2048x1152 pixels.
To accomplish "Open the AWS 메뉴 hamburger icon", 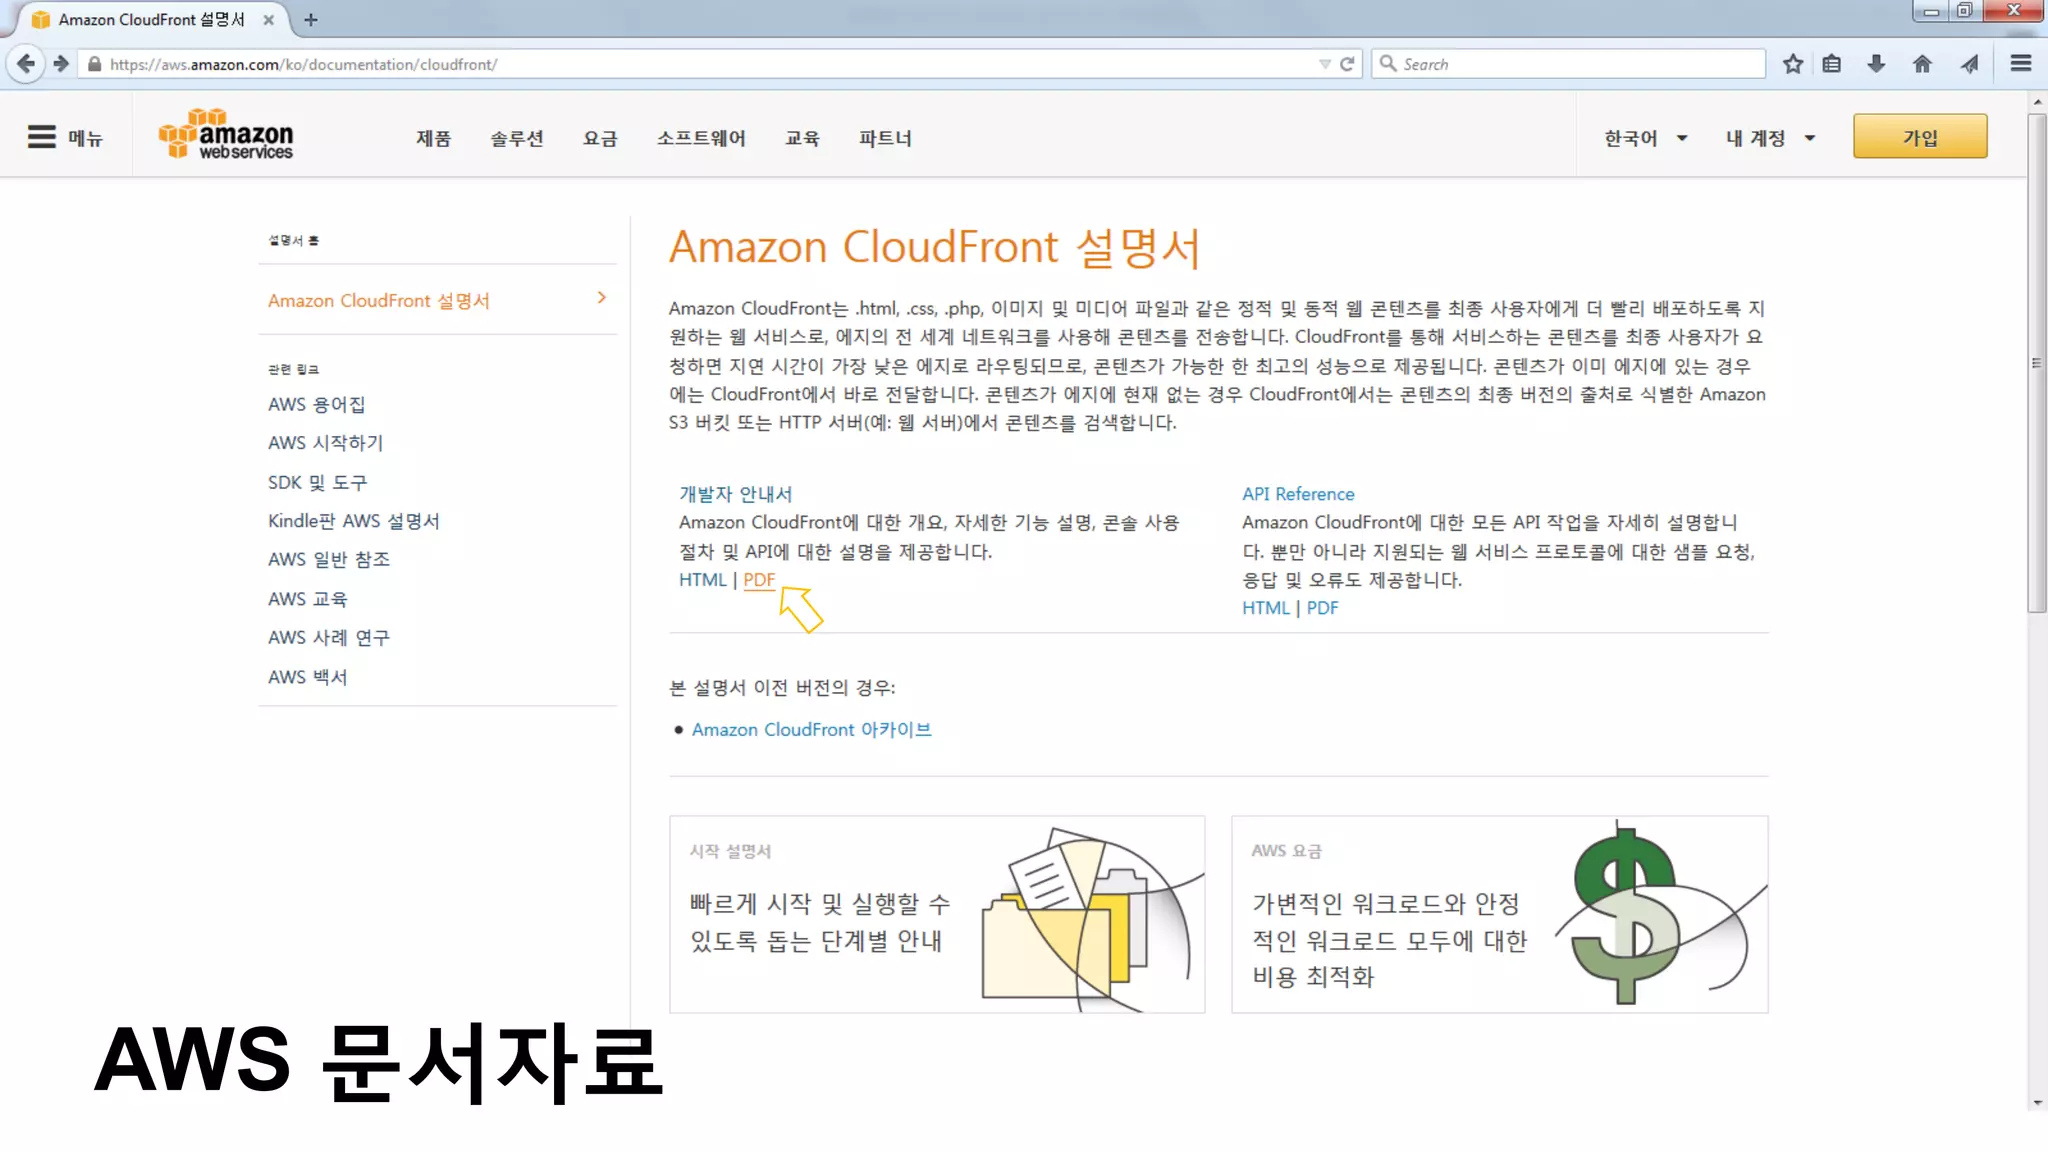I will (x=41, y=137).
